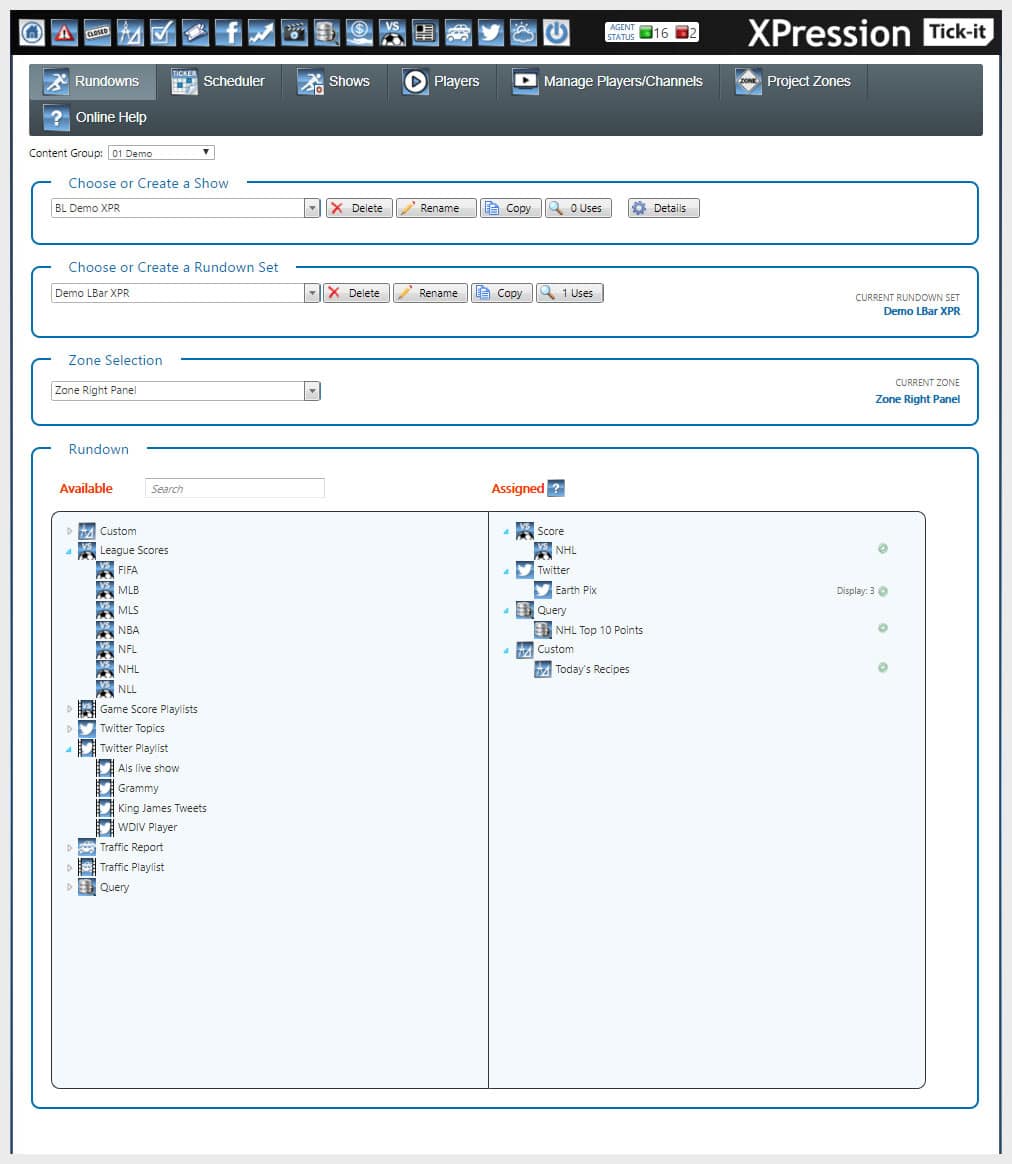
Task: Open the newspaper news icon
Action: tap(425, 33)
